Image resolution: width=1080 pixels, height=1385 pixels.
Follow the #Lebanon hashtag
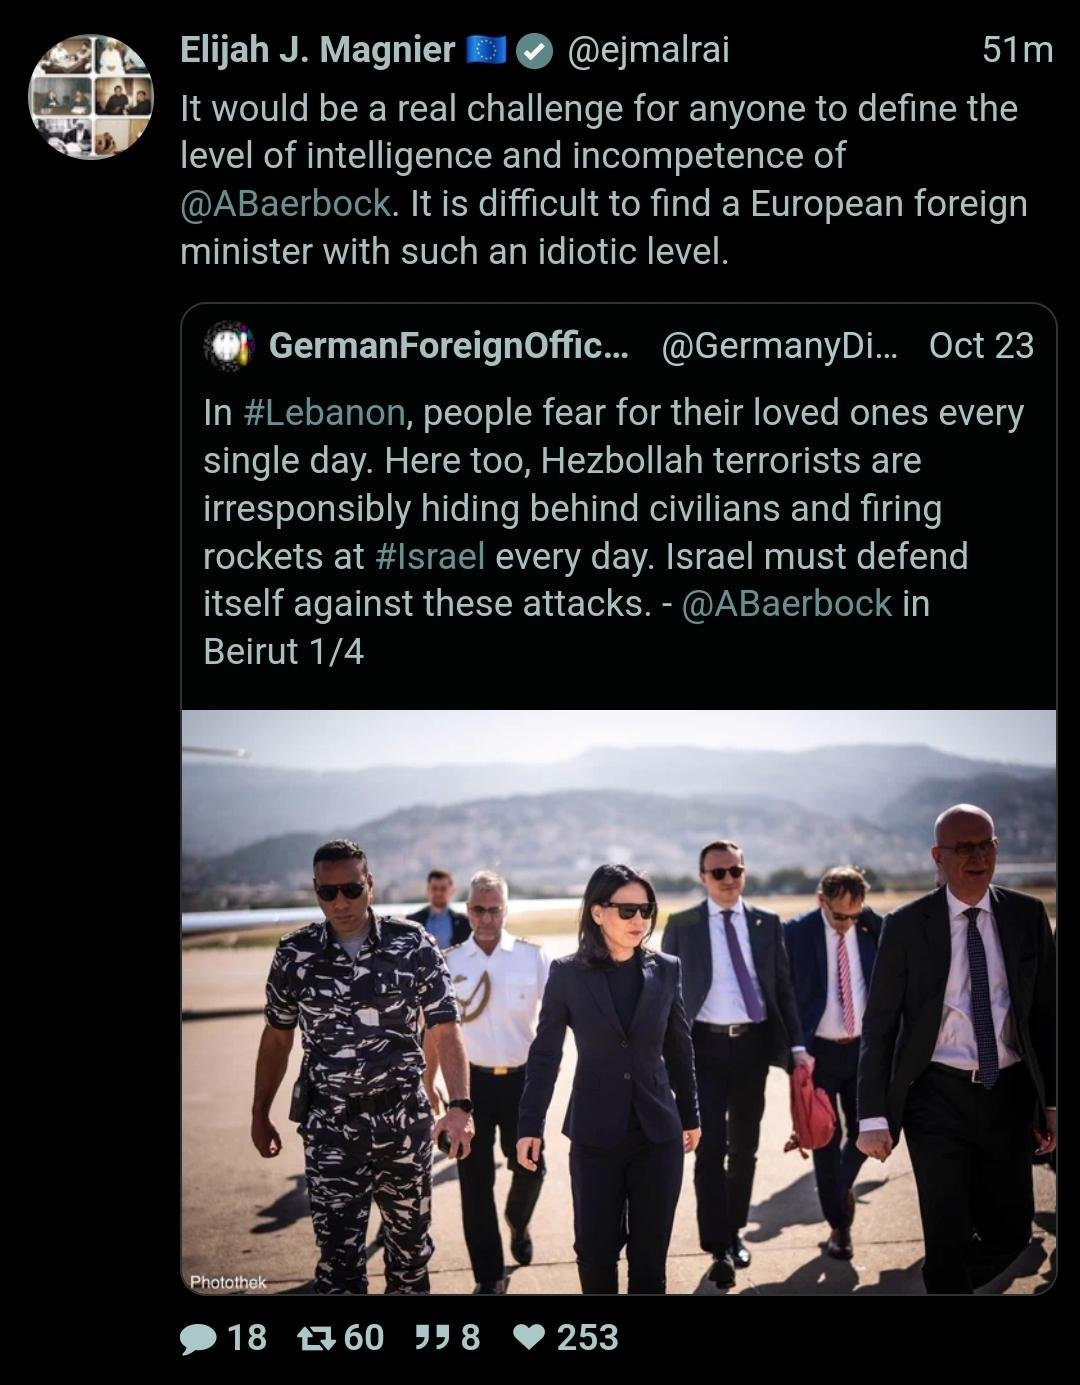(324, 413)
